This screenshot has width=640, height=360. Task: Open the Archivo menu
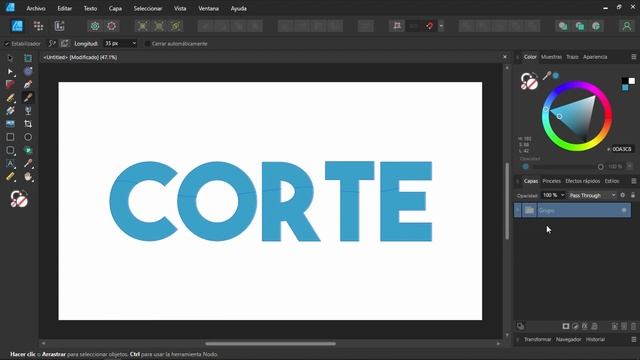click(x=36, y=8)
